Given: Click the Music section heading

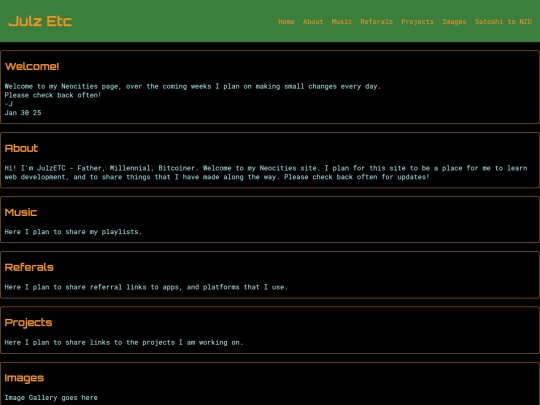Looking at the screenshot, I should pyautogui.click(x=21, y=212).
